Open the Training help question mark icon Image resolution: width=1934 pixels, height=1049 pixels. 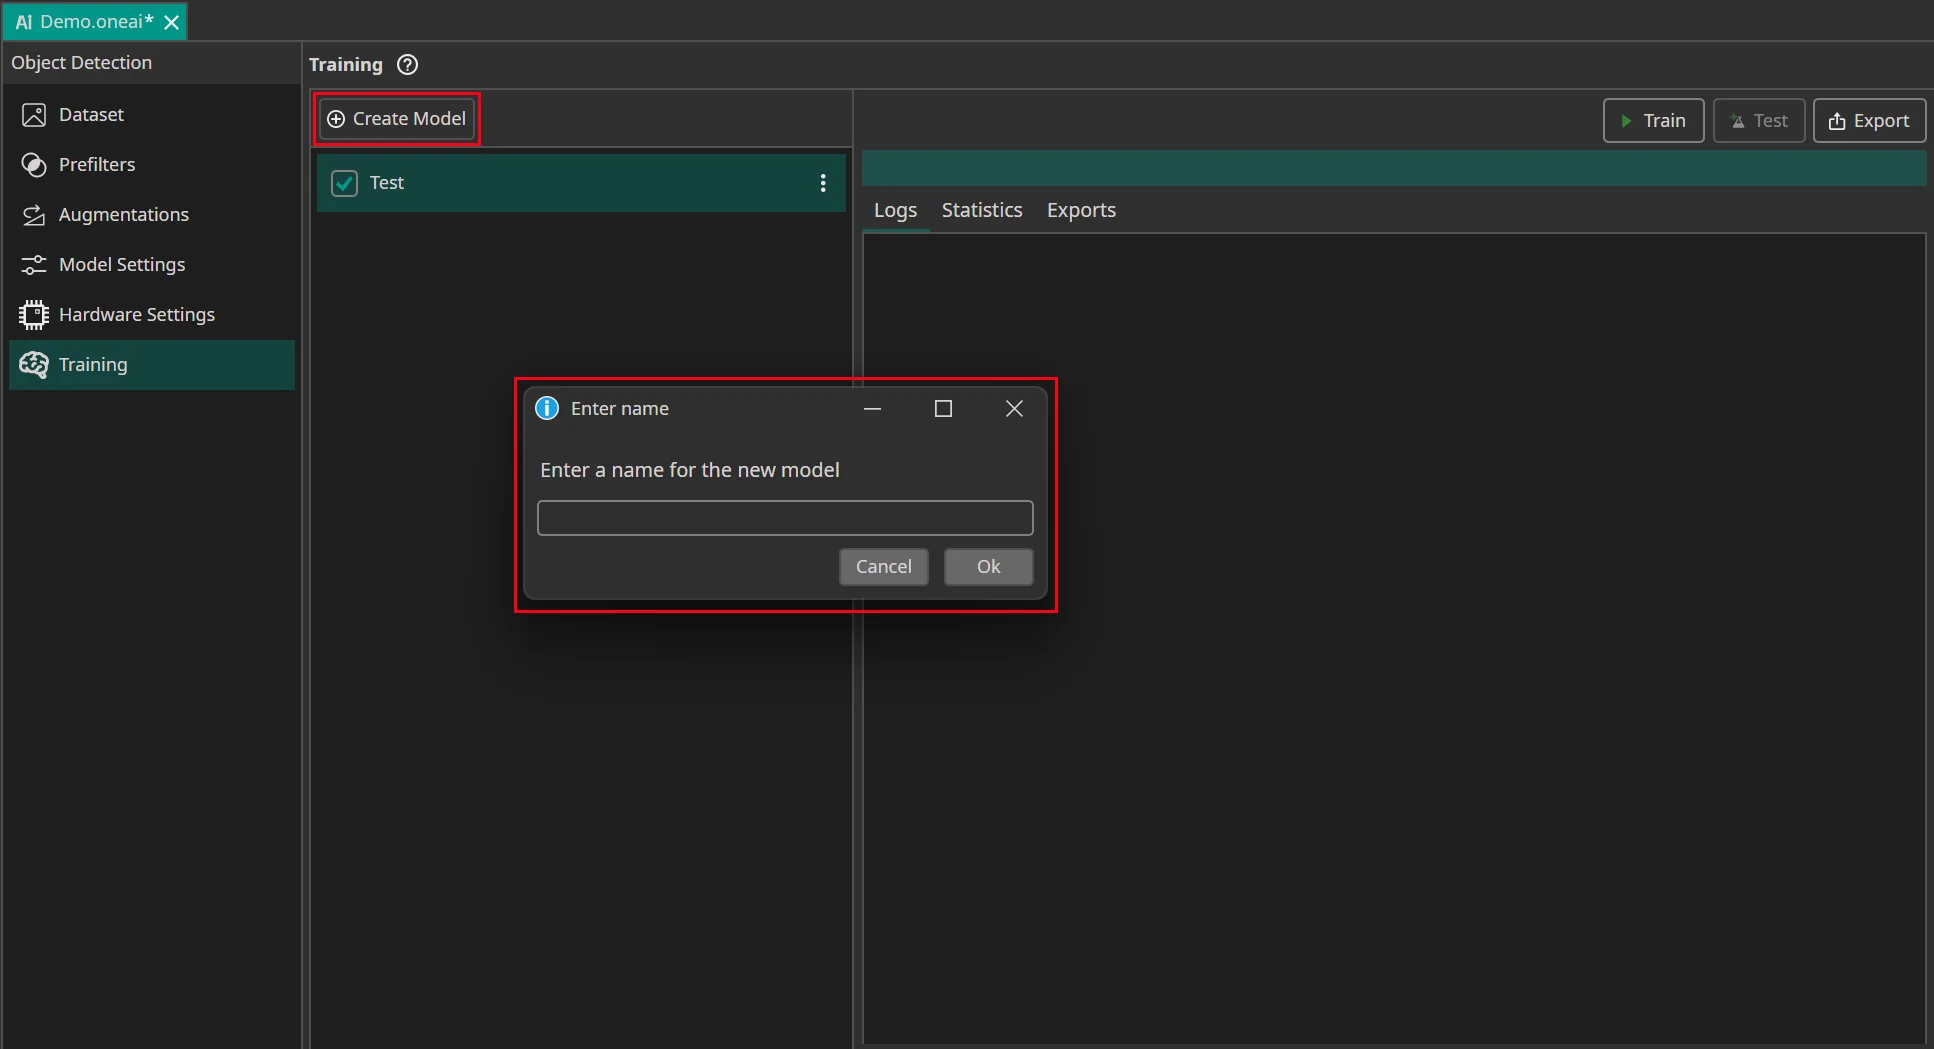(407, 65)
